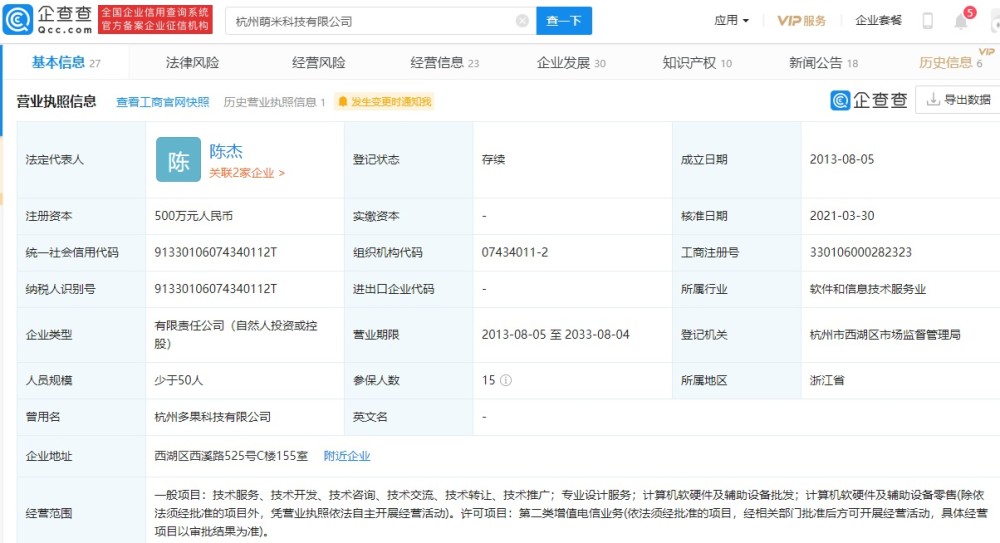Select industry 软件和信息技术服务业
The height and width of the screenshot is (543, 1000).
(x=867, y=289)
